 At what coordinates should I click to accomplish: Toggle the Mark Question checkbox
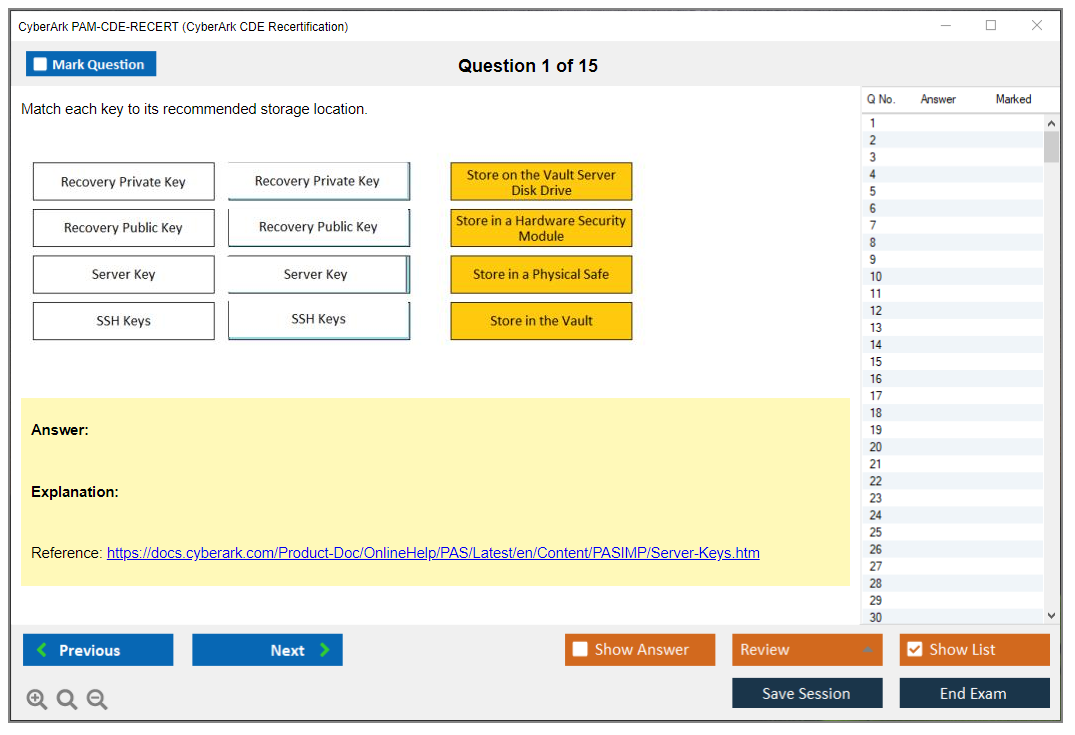point(41,65)
